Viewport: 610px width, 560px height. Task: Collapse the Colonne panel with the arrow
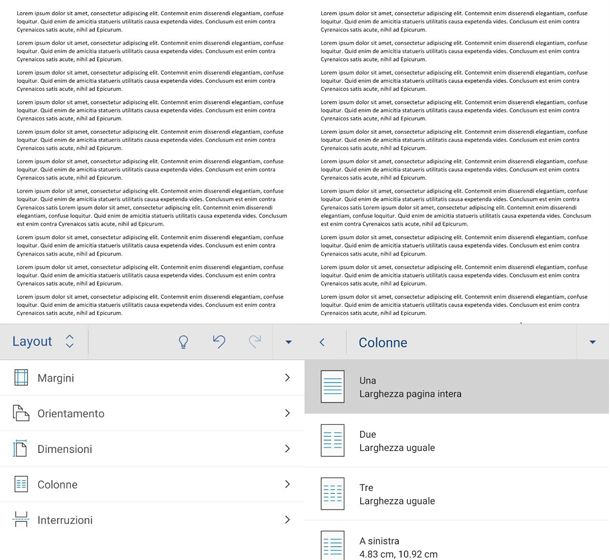[x=592, y=342]
